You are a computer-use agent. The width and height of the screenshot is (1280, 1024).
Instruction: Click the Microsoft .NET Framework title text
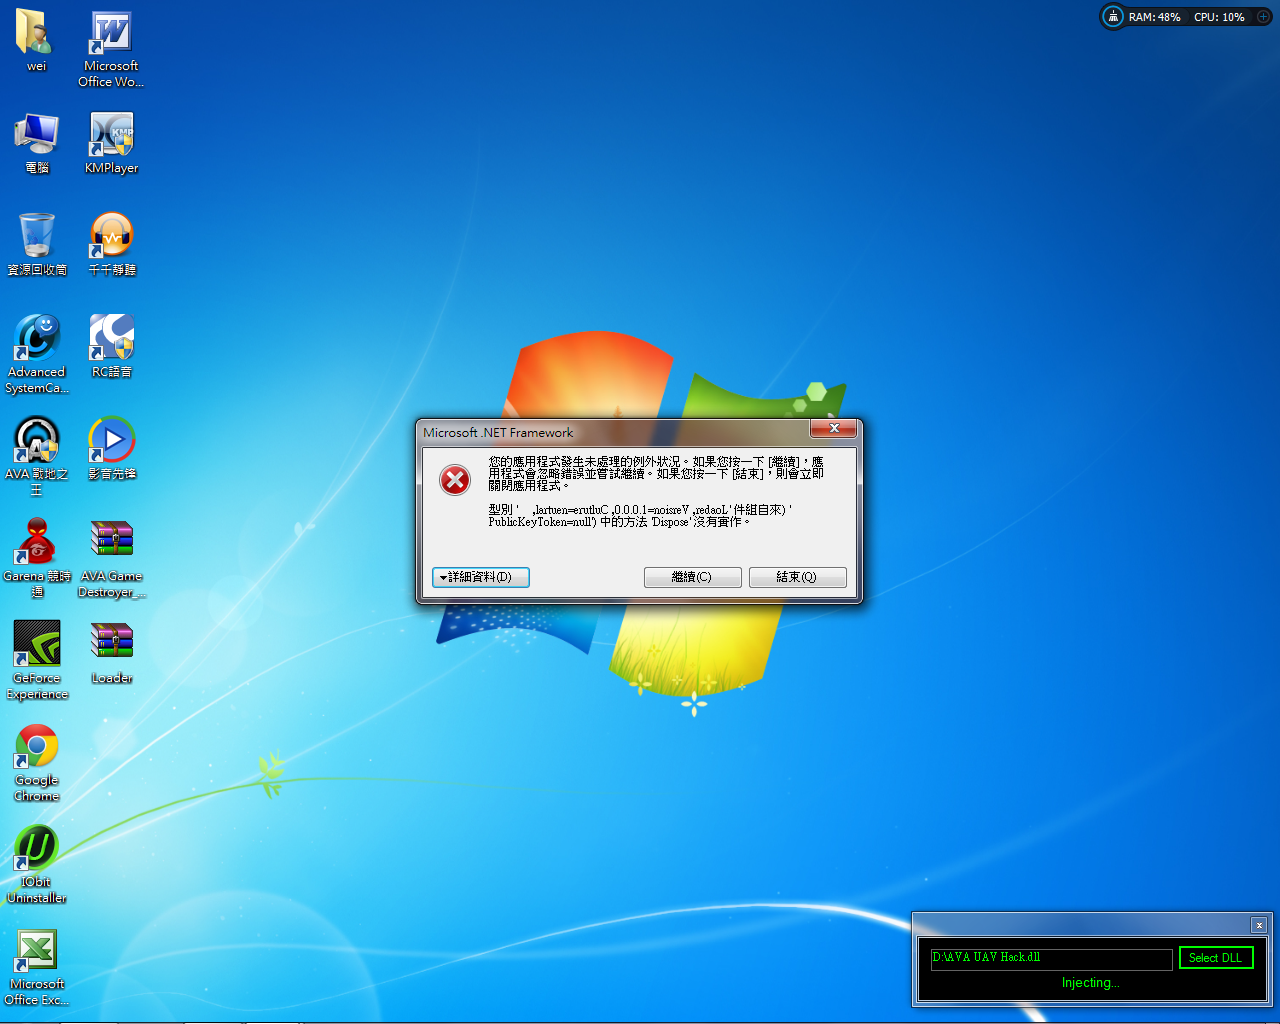pos(498,433)
